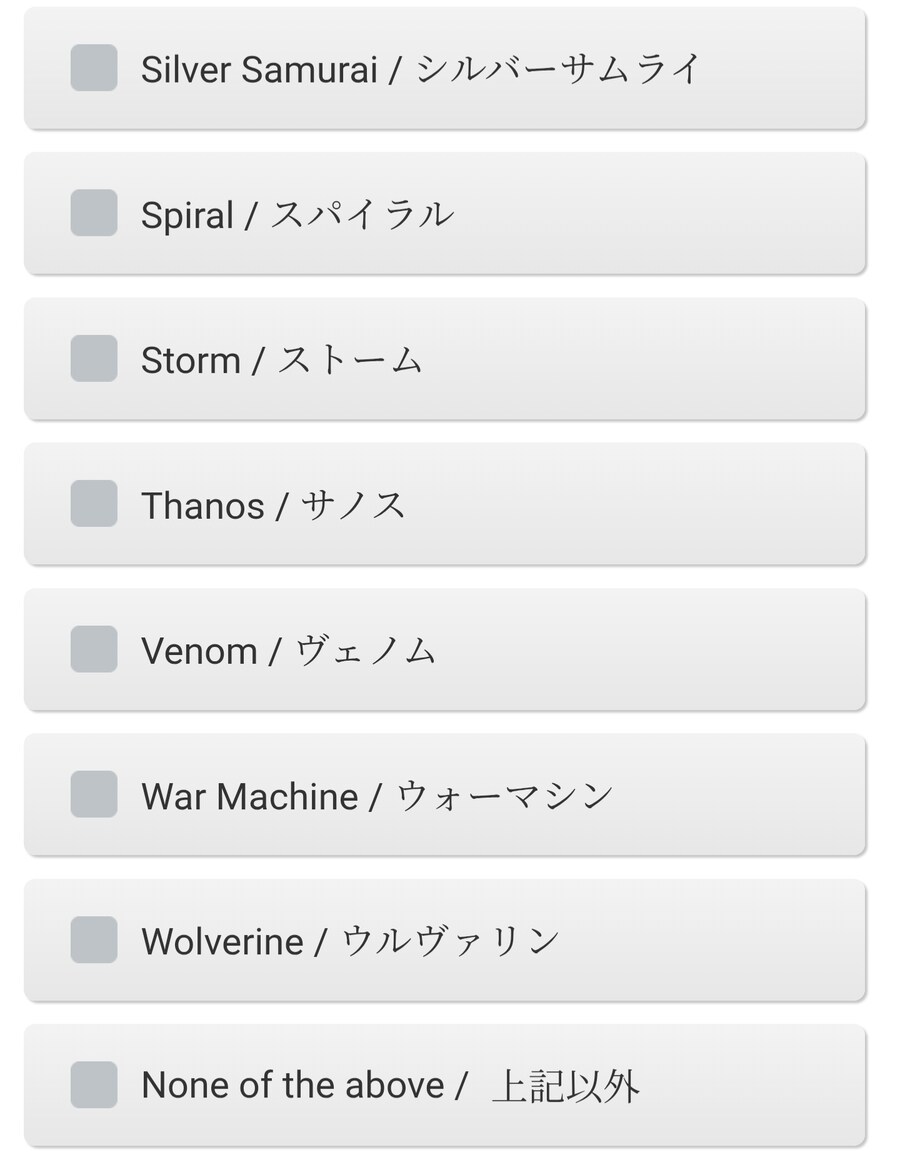
Task: Check the Wolverine checkbox square
Action: (x=94, y=941)
